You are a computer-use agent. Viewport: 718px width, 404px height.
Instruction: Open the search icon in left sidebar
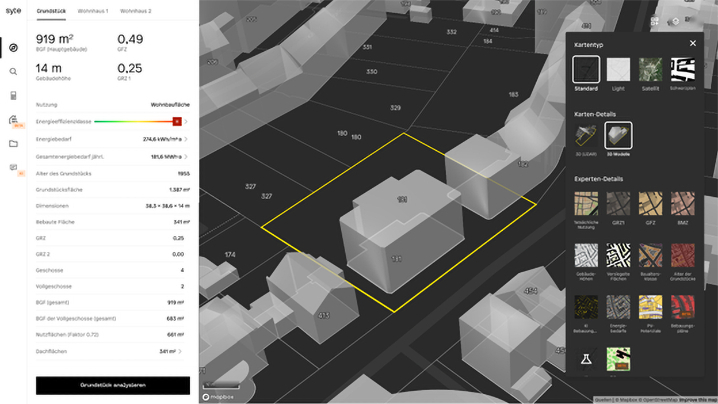(x=14, y=72)
